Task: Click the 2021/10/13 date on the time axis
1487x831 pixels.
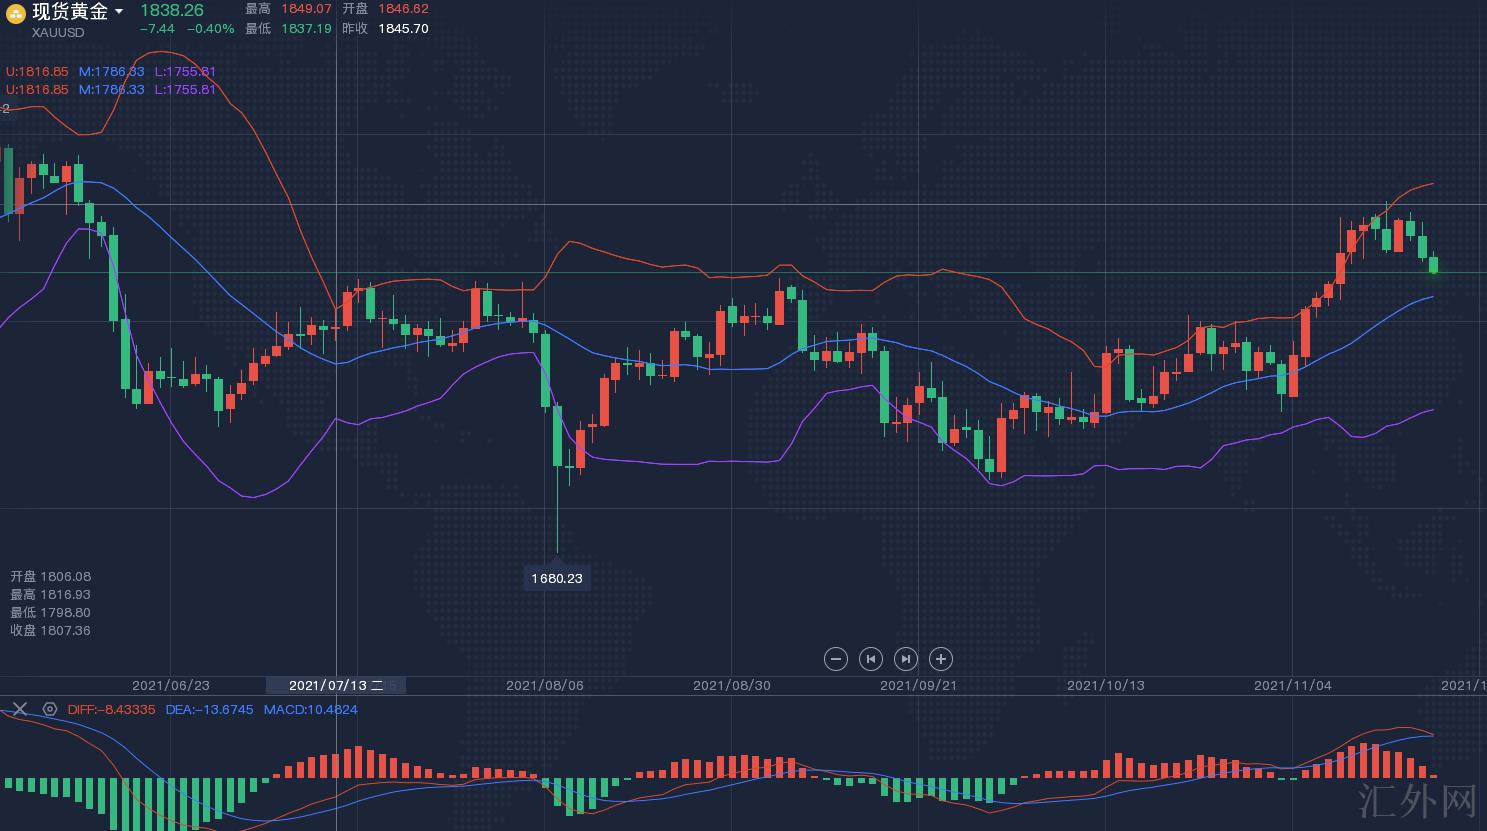Action: [x=1105, y=685]
